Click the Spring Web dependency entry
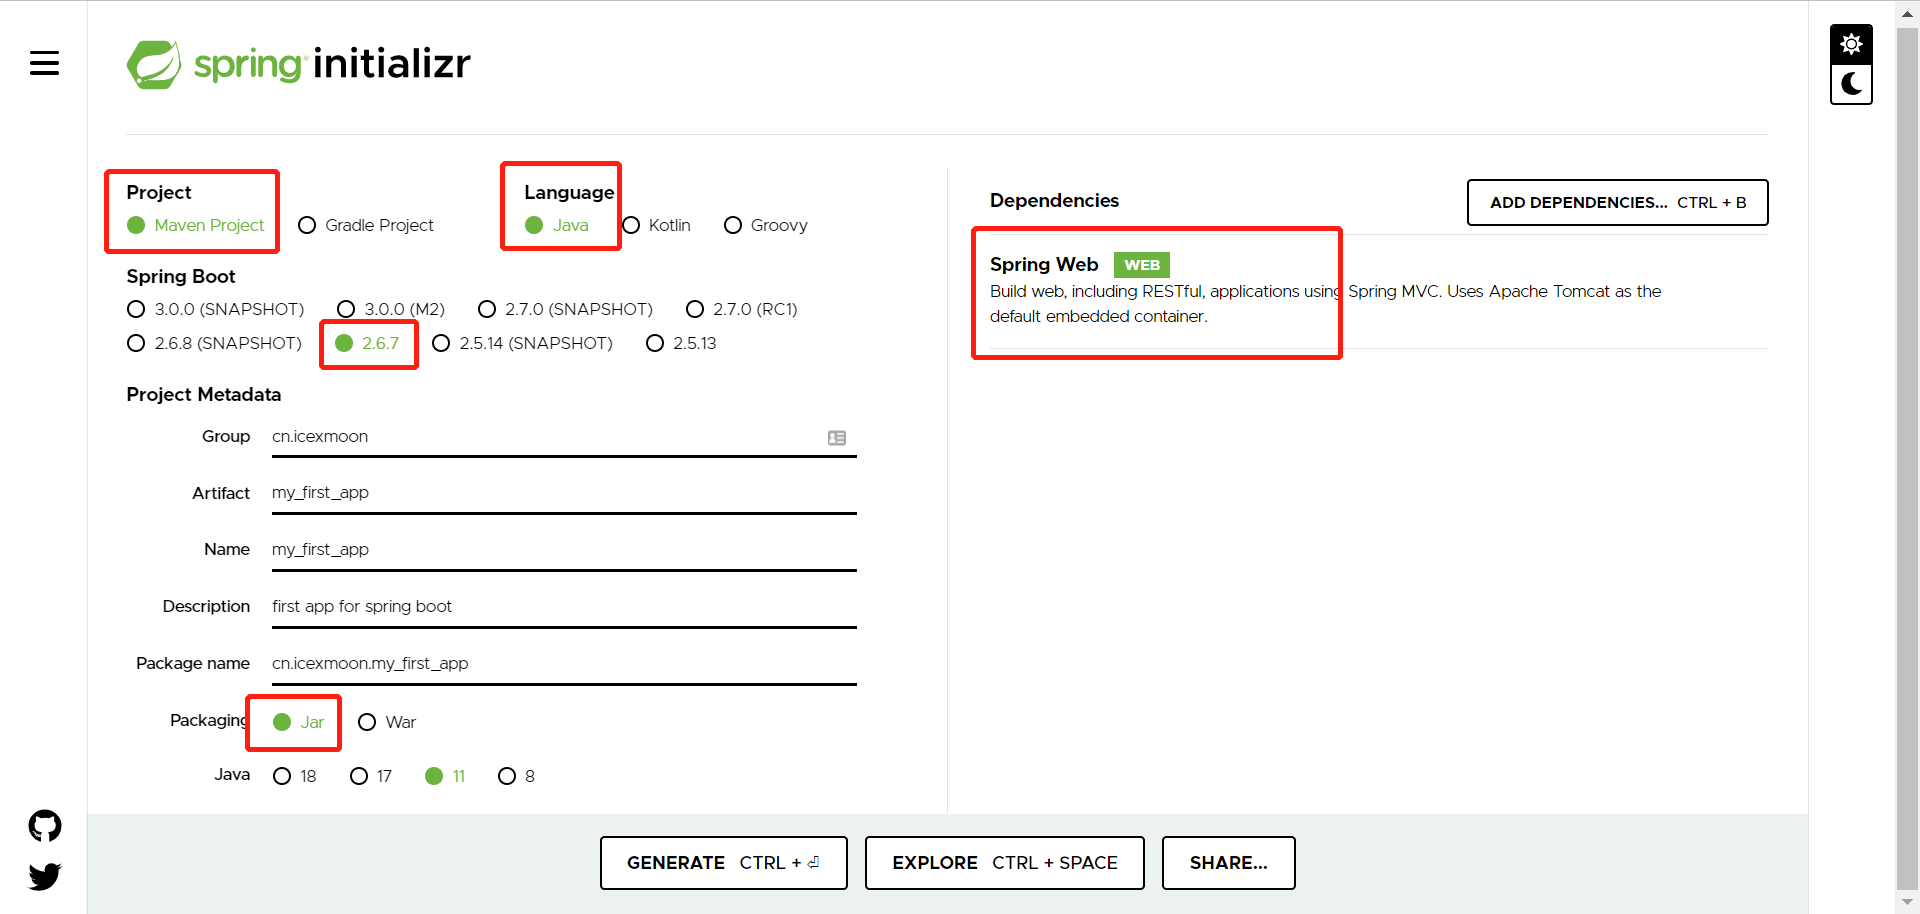The height and width of the screenshot is (914, 1920). tap(1379, 291)
